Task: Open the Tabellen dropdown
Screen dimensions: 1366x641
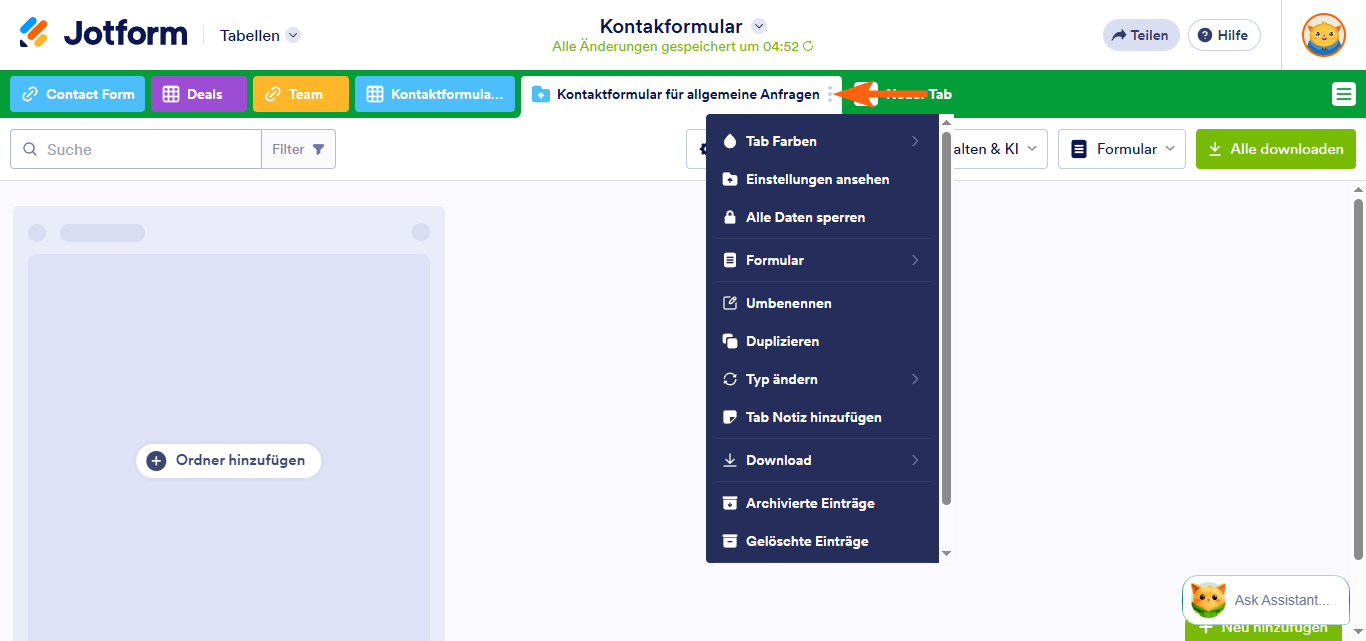Action: coord(258,34)
